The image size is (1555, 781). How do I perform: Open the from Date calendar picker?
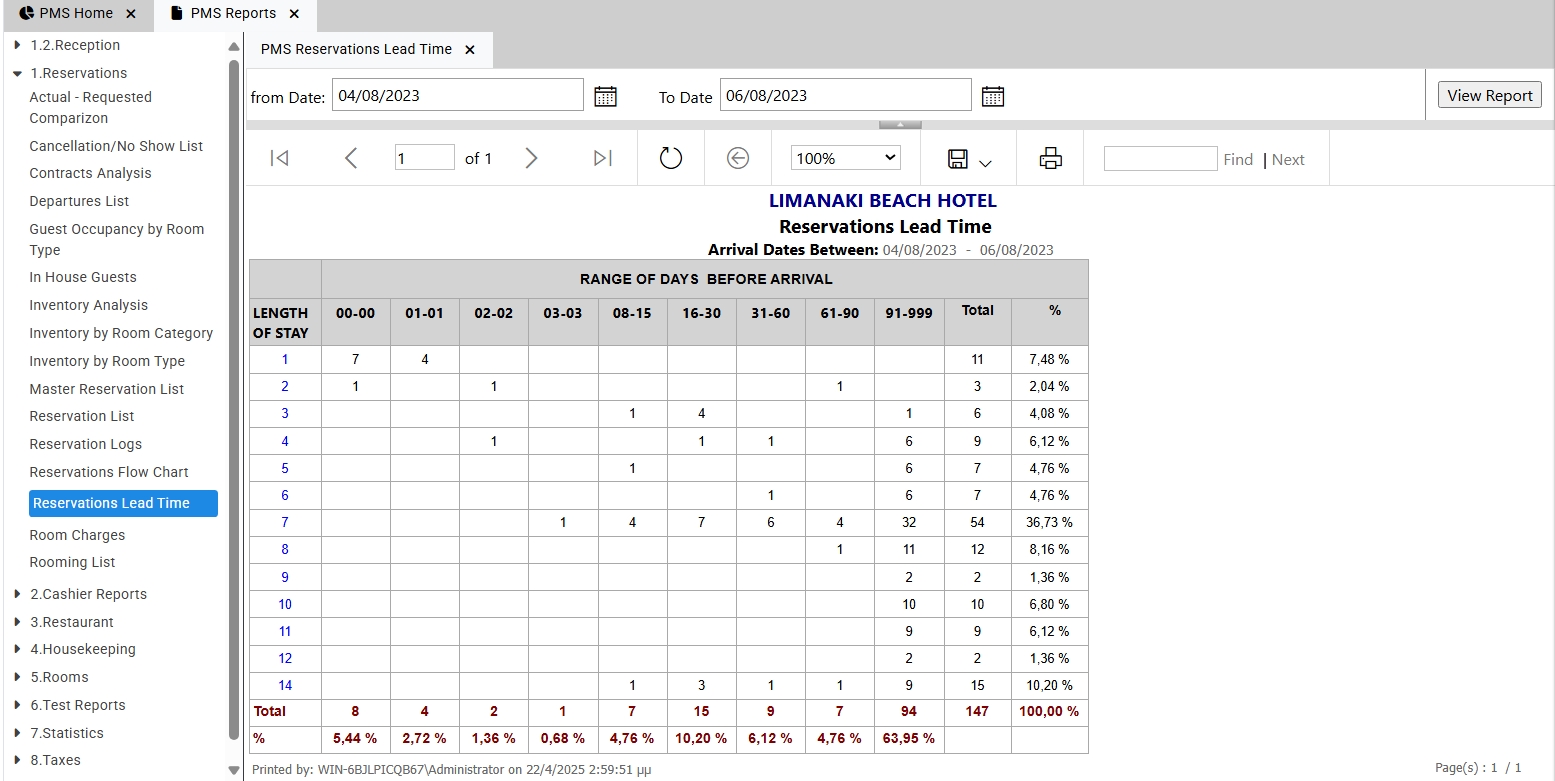tap(605, 96)
